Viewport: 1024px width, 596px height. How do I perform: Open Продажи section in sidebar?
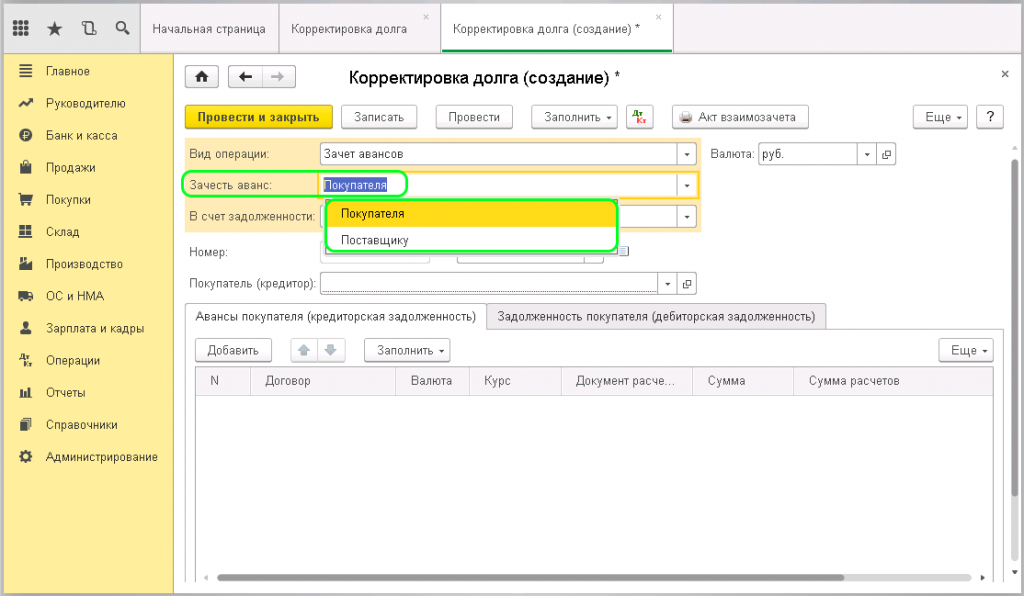pyautogui.click(x=70, y=167)
